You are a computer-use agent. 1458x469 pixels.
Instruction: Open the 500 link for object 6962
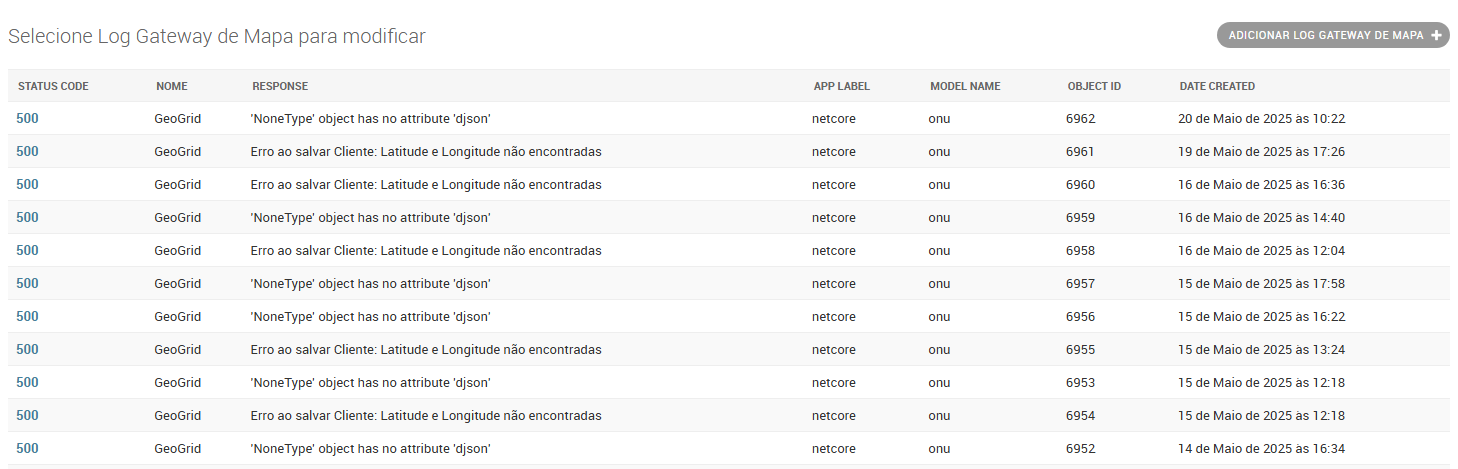[27, 118]
